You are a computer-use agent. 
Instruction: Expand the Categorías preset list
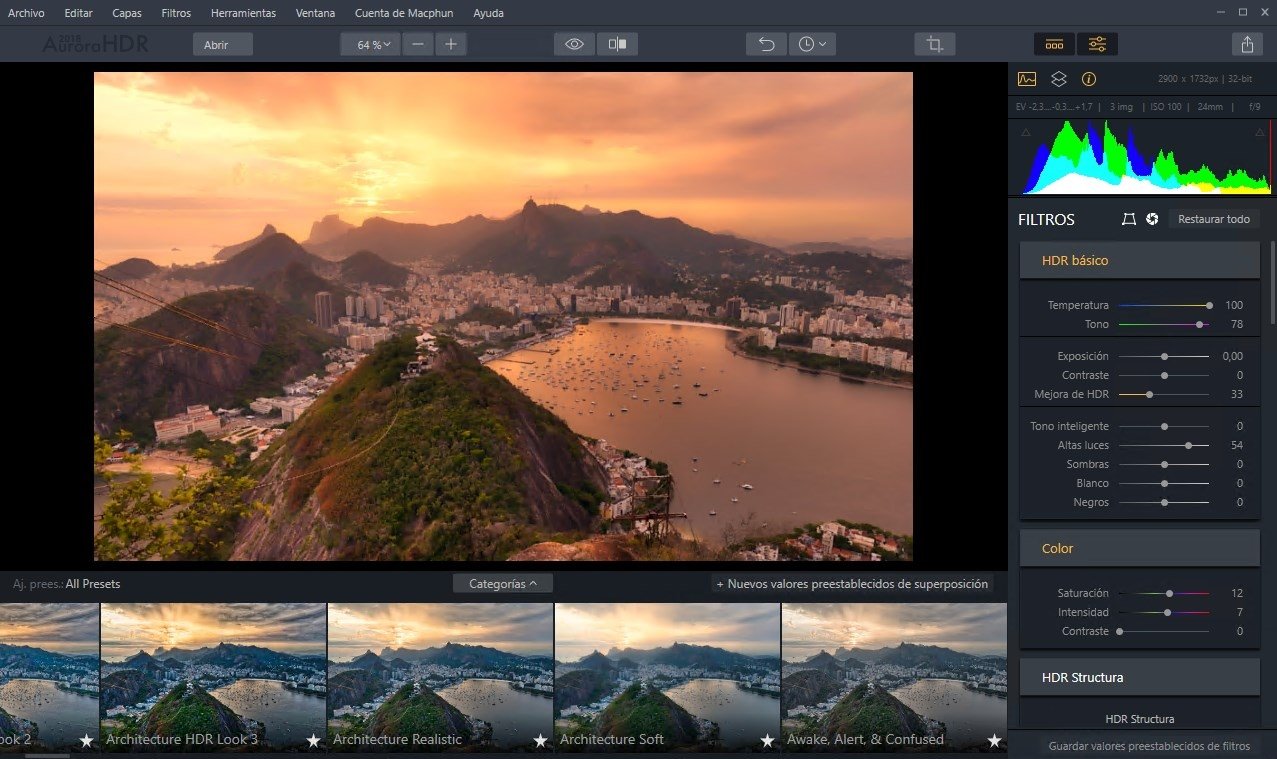(502, 583)
